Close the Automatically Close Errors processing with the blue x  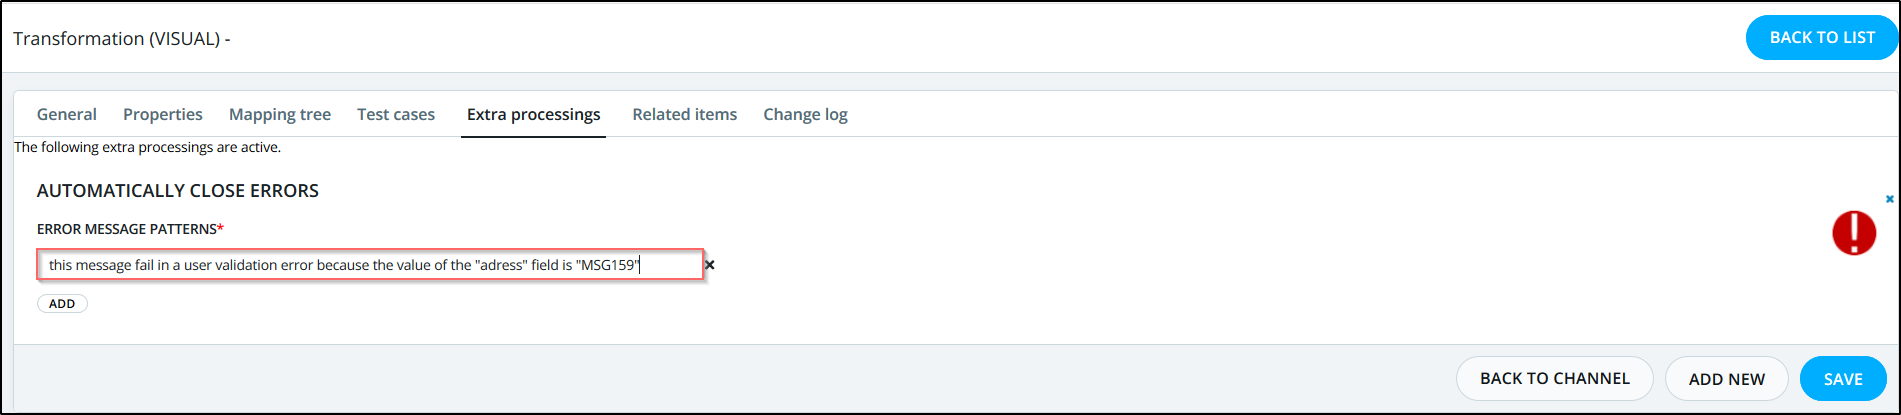tap(1889, 199)
